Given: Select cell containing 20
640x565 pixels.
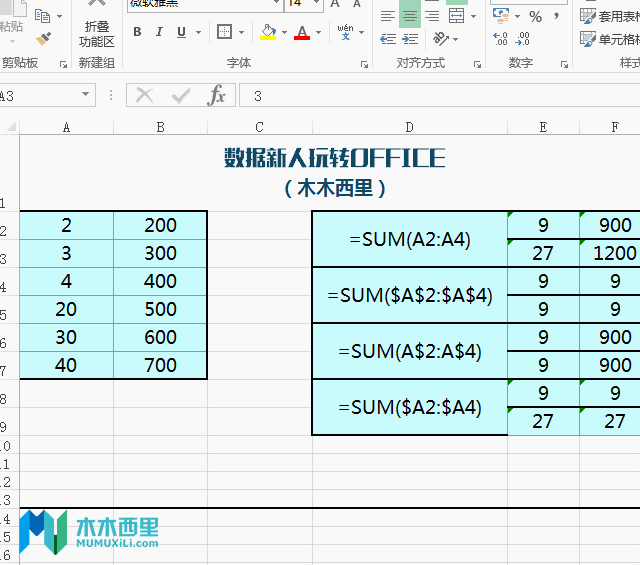Looking at the screenshot, I should click(67, 309).
